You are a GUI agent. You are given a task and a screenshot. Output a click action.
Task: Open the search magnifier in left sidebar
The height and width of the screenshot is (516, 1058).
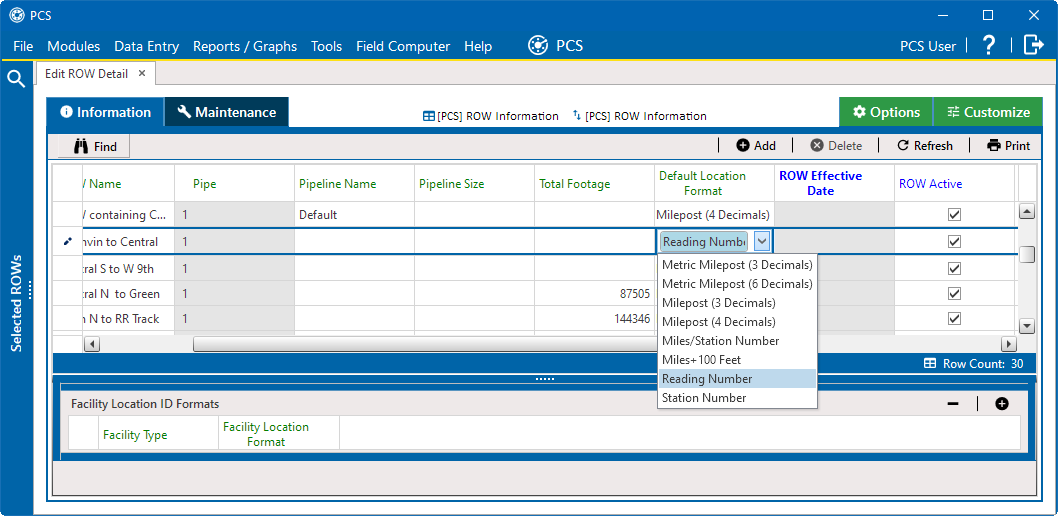[16, 79]
